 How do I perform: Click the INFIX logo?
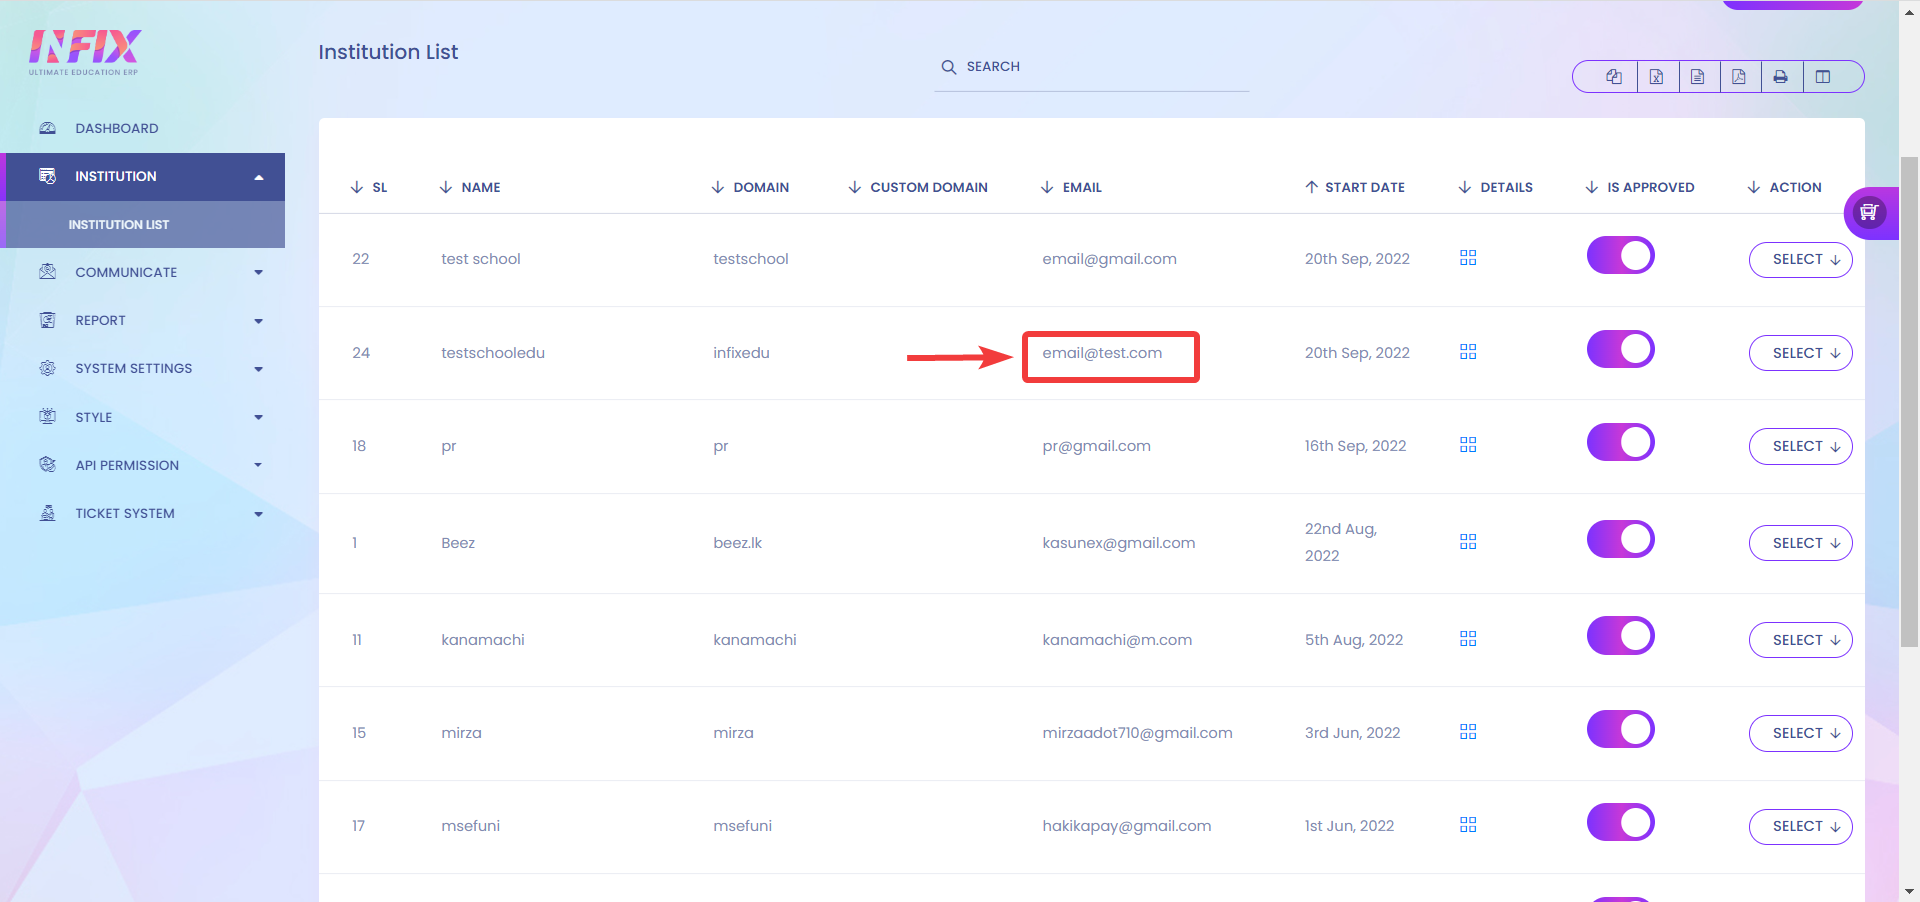tap(85, 52)
